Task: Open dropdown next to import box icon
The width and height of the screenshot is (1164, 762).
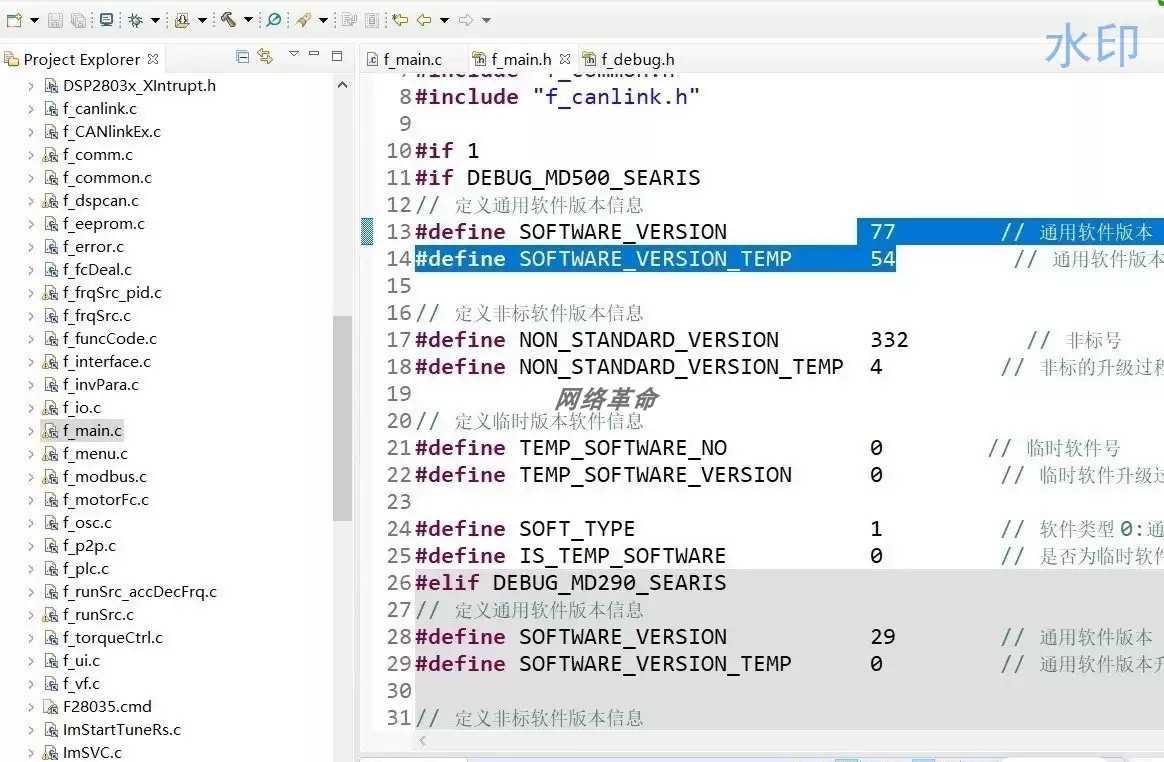Action: 202,21
